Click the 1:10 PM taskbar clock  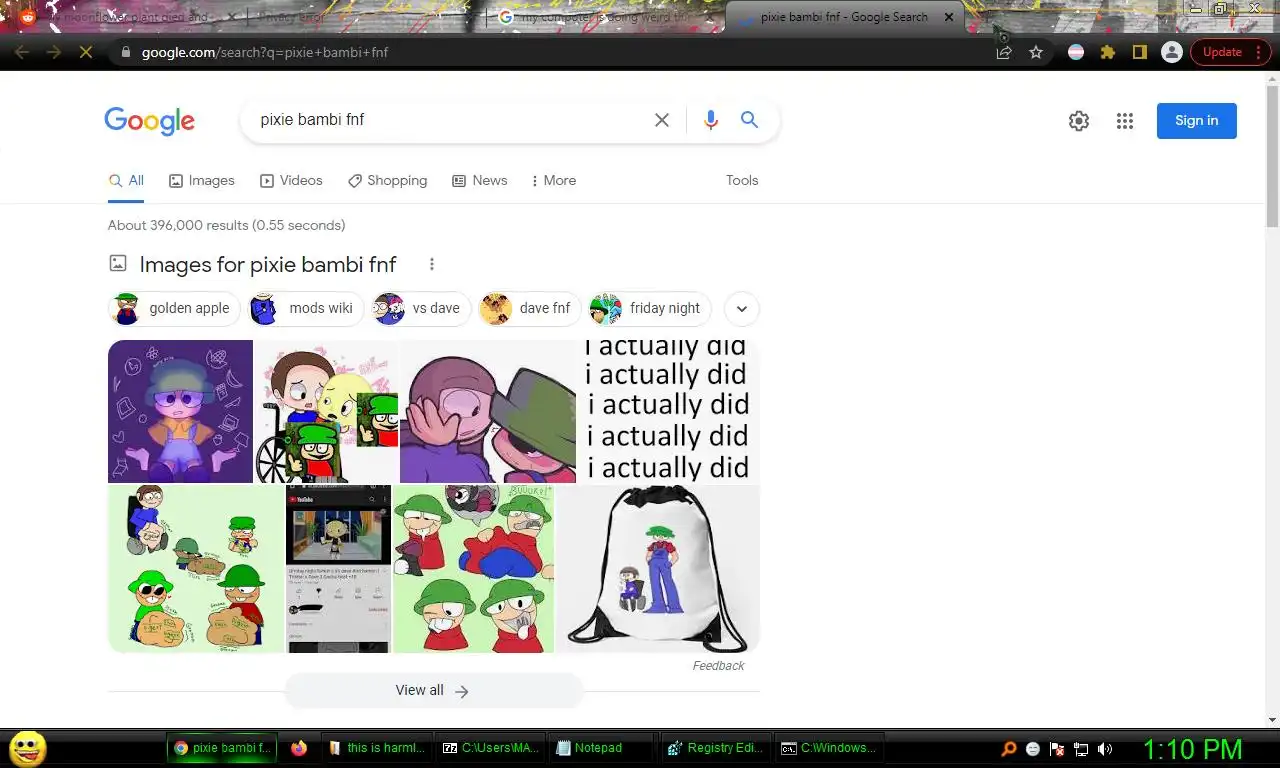pyautogui.click(x=1192, y=749)
